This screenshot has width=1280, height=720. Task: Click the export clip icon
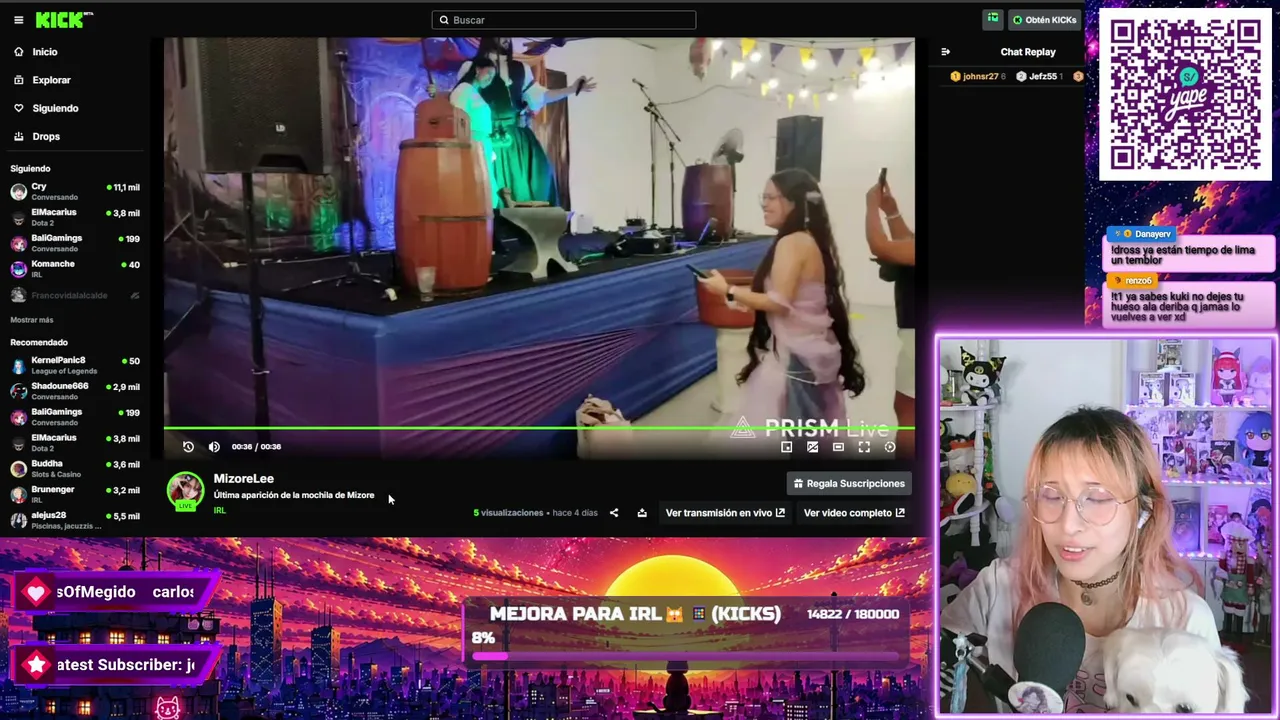(x=642, y=513)
